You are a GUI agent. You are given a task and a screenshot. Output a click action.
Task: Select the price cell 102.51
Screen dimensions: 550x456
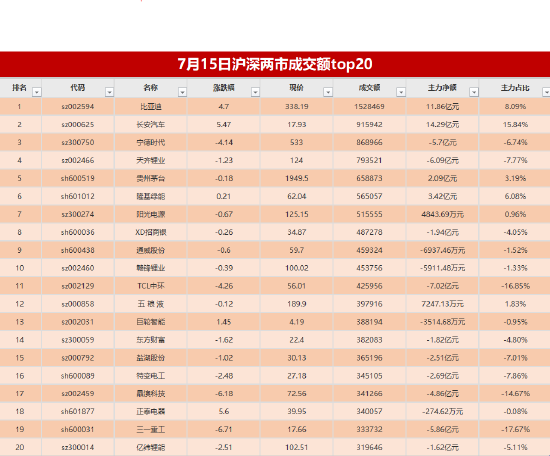[x=297, y=447]
